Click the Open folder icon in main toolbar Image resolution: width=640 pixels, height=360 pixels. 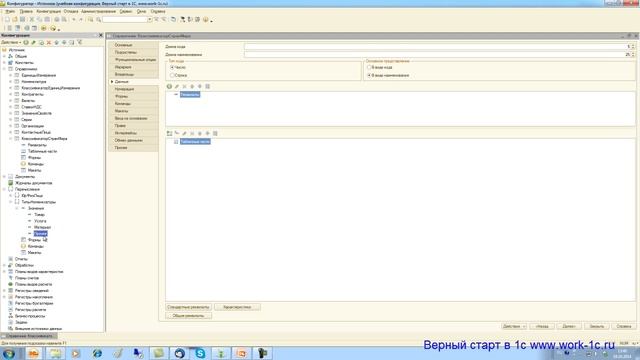point(15,19)
